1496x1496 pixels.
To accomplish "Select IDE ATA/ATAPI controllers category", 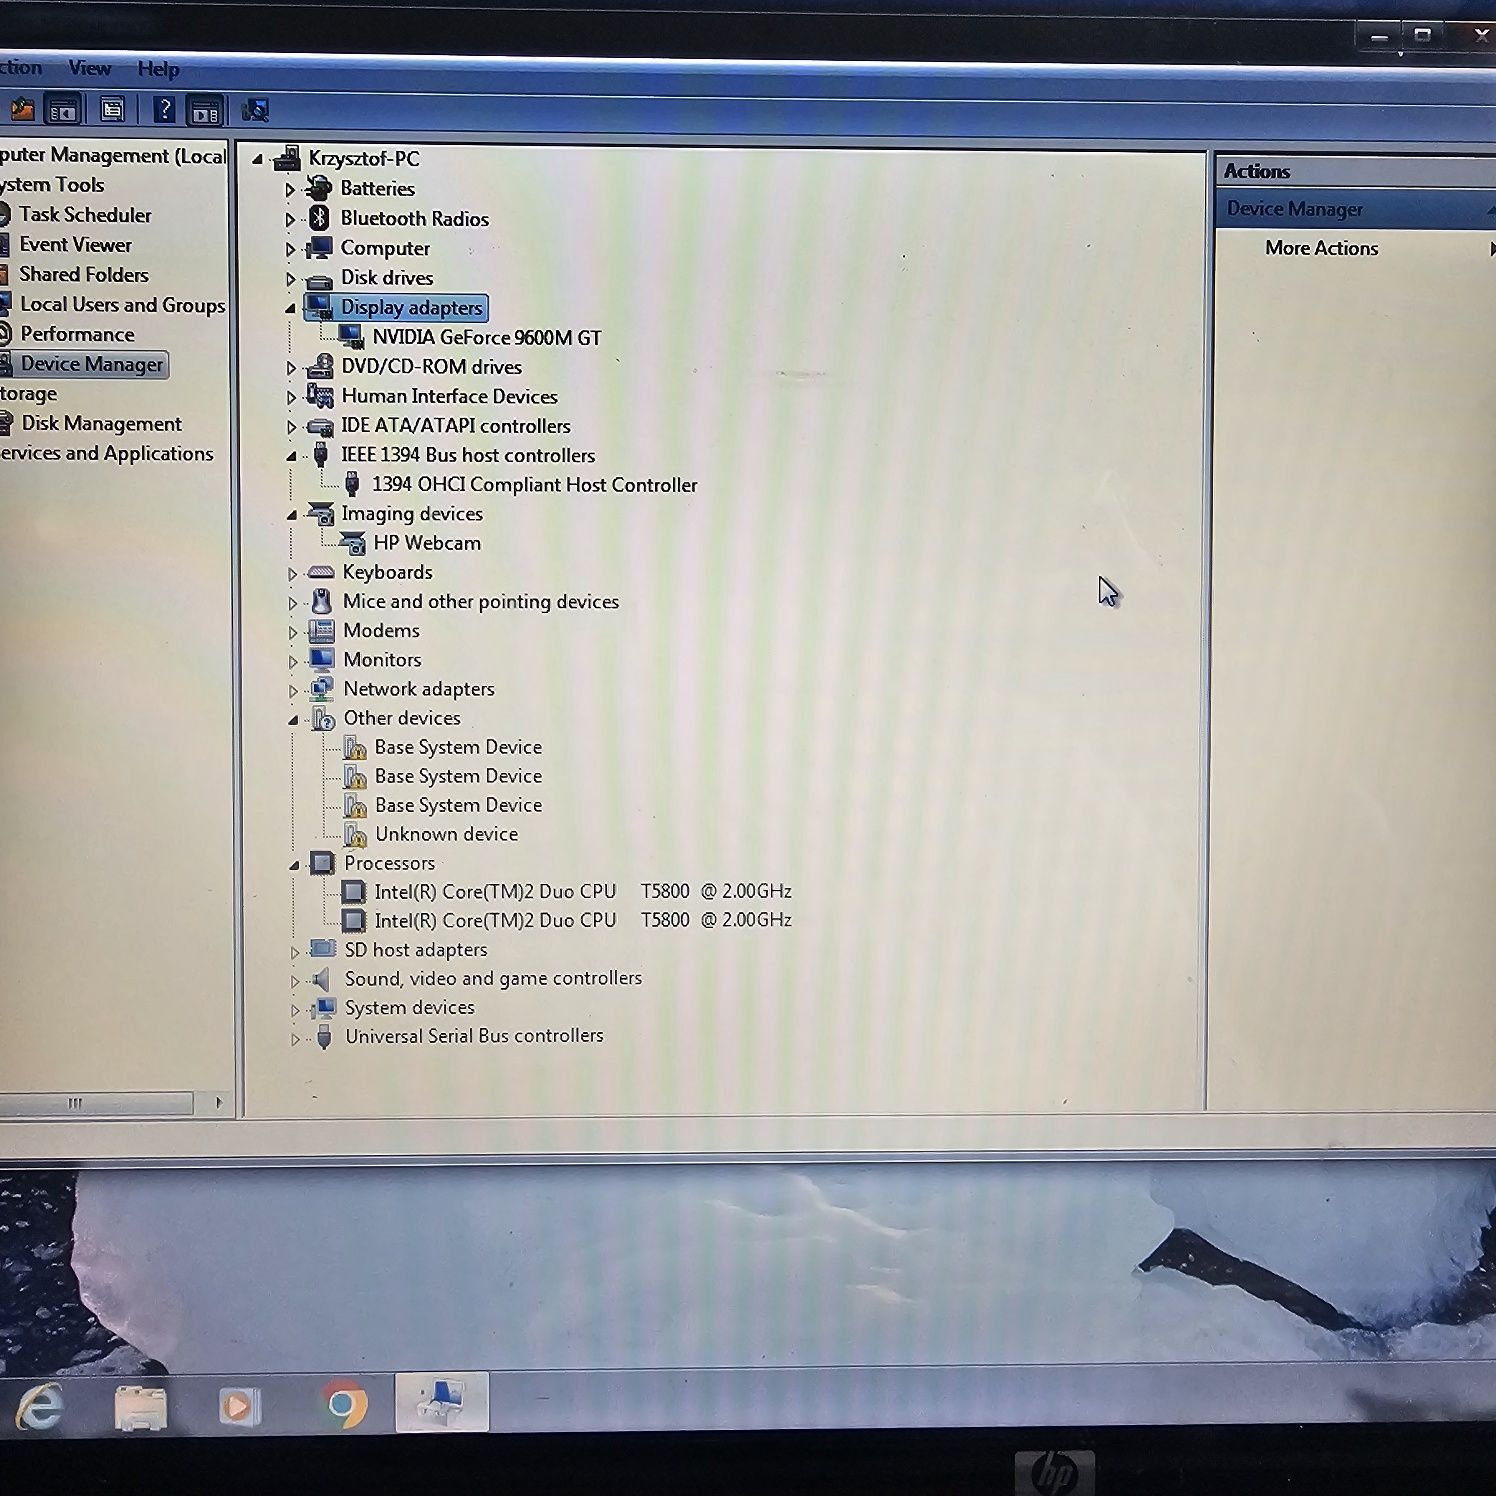I will point(455,426).
